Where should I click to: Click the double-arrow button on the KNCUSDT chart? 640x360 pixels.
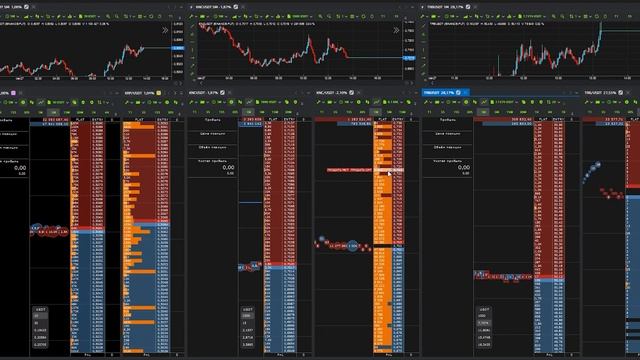click(x=396, y=30)
